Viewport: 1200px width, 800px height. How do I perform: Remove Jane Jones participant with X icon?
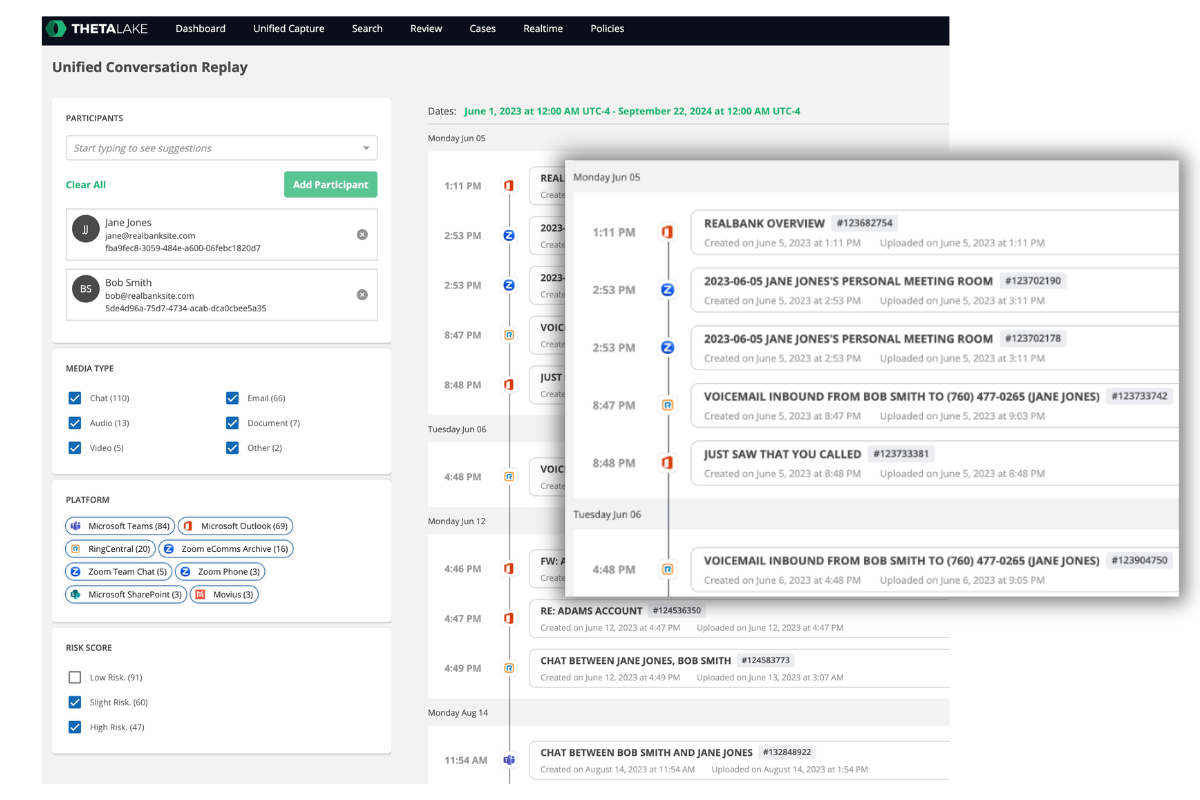point(362,235)
